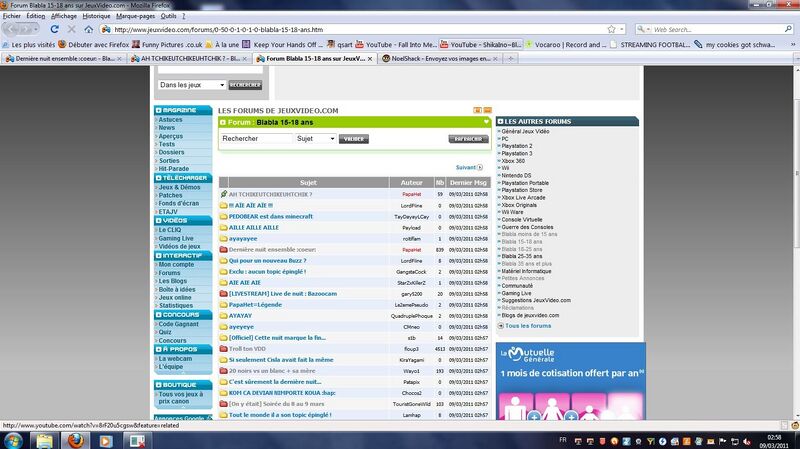The width and height of the screenshot is (800, 449).
Task: Open the Sujet search type dropdown
Action: 315,139
